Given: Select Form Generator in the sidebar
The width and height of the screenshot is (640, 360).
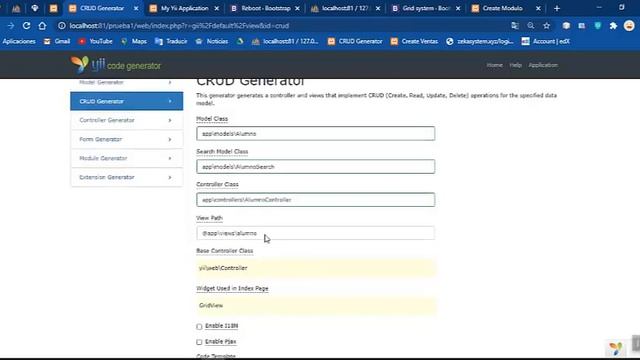Looking at the screenshot, I should coord(127,139).
